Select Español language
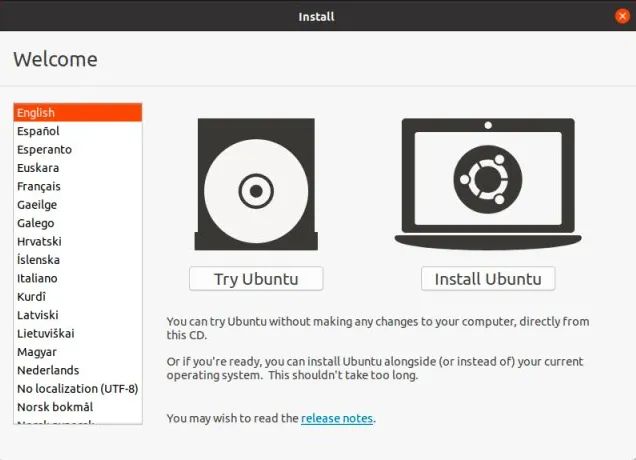 [78, 131]
